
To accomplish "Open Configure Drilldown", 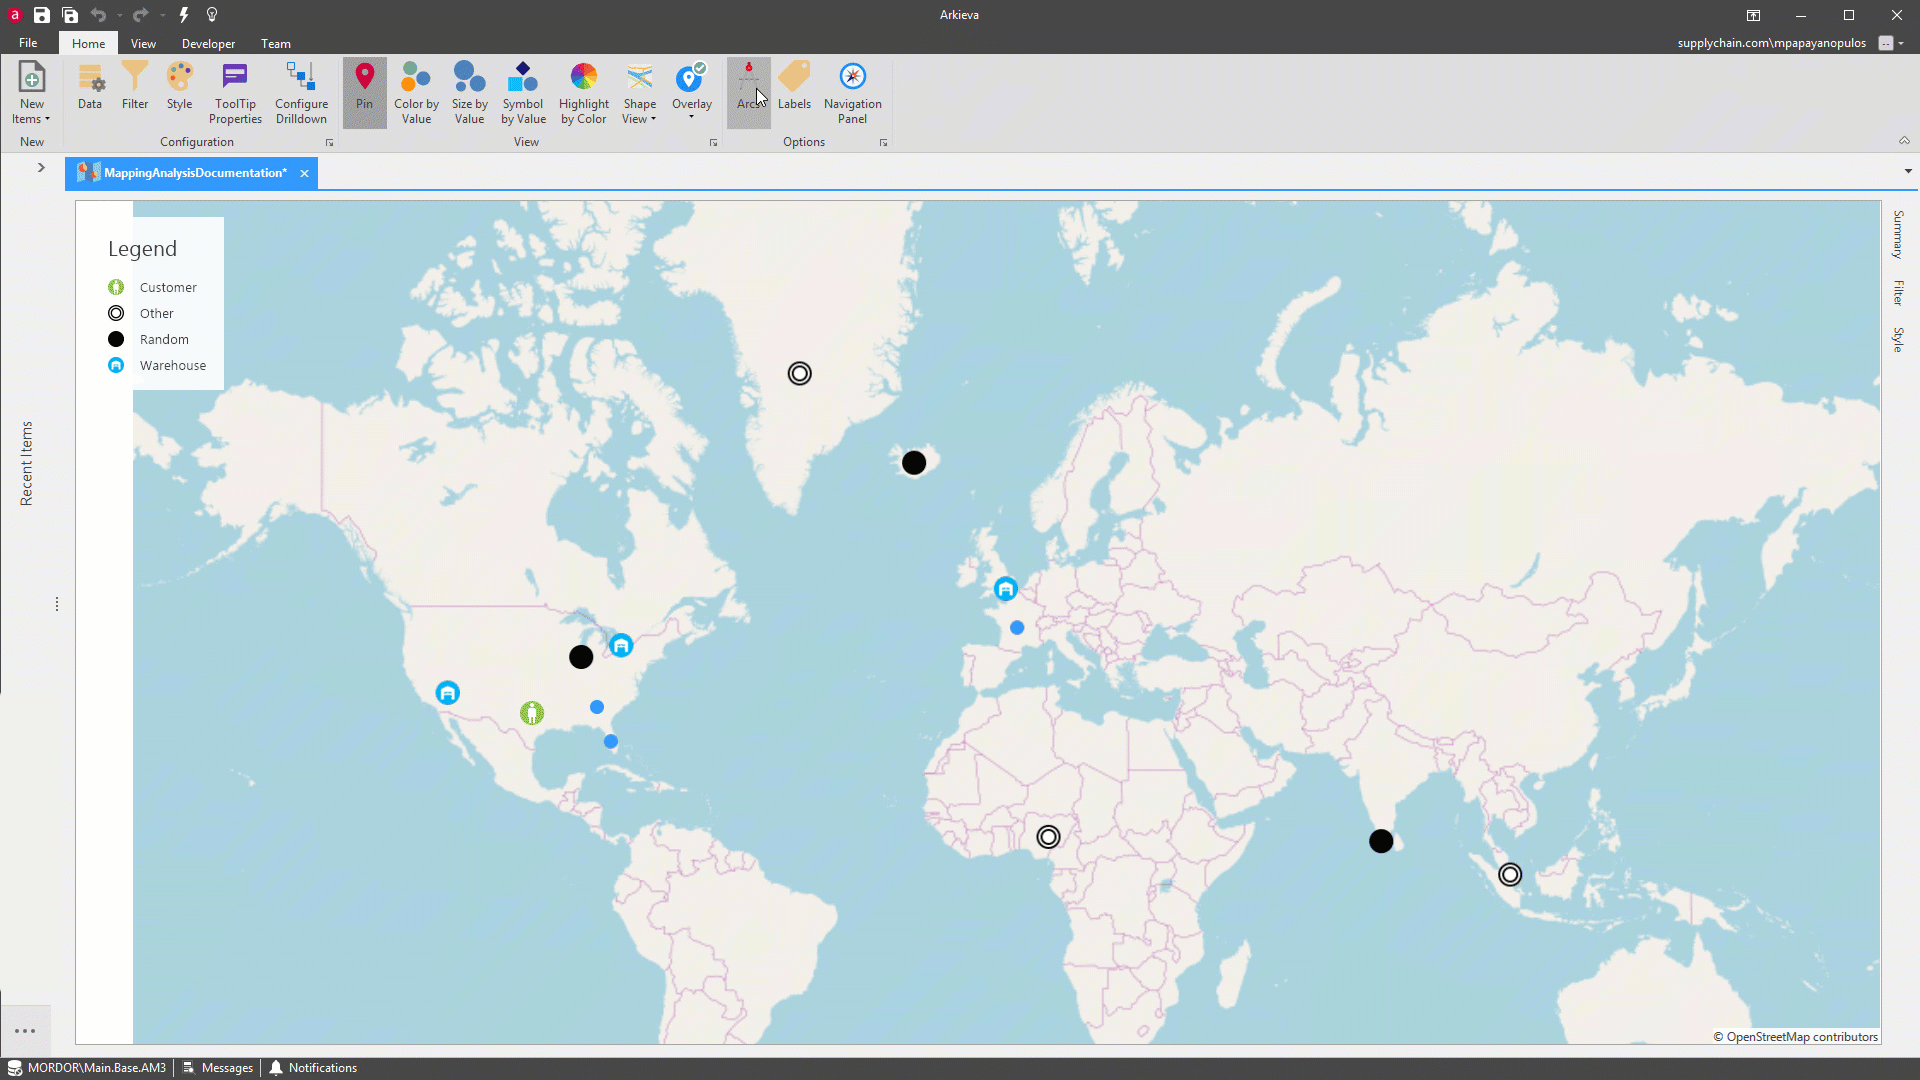I will (301, 93).
